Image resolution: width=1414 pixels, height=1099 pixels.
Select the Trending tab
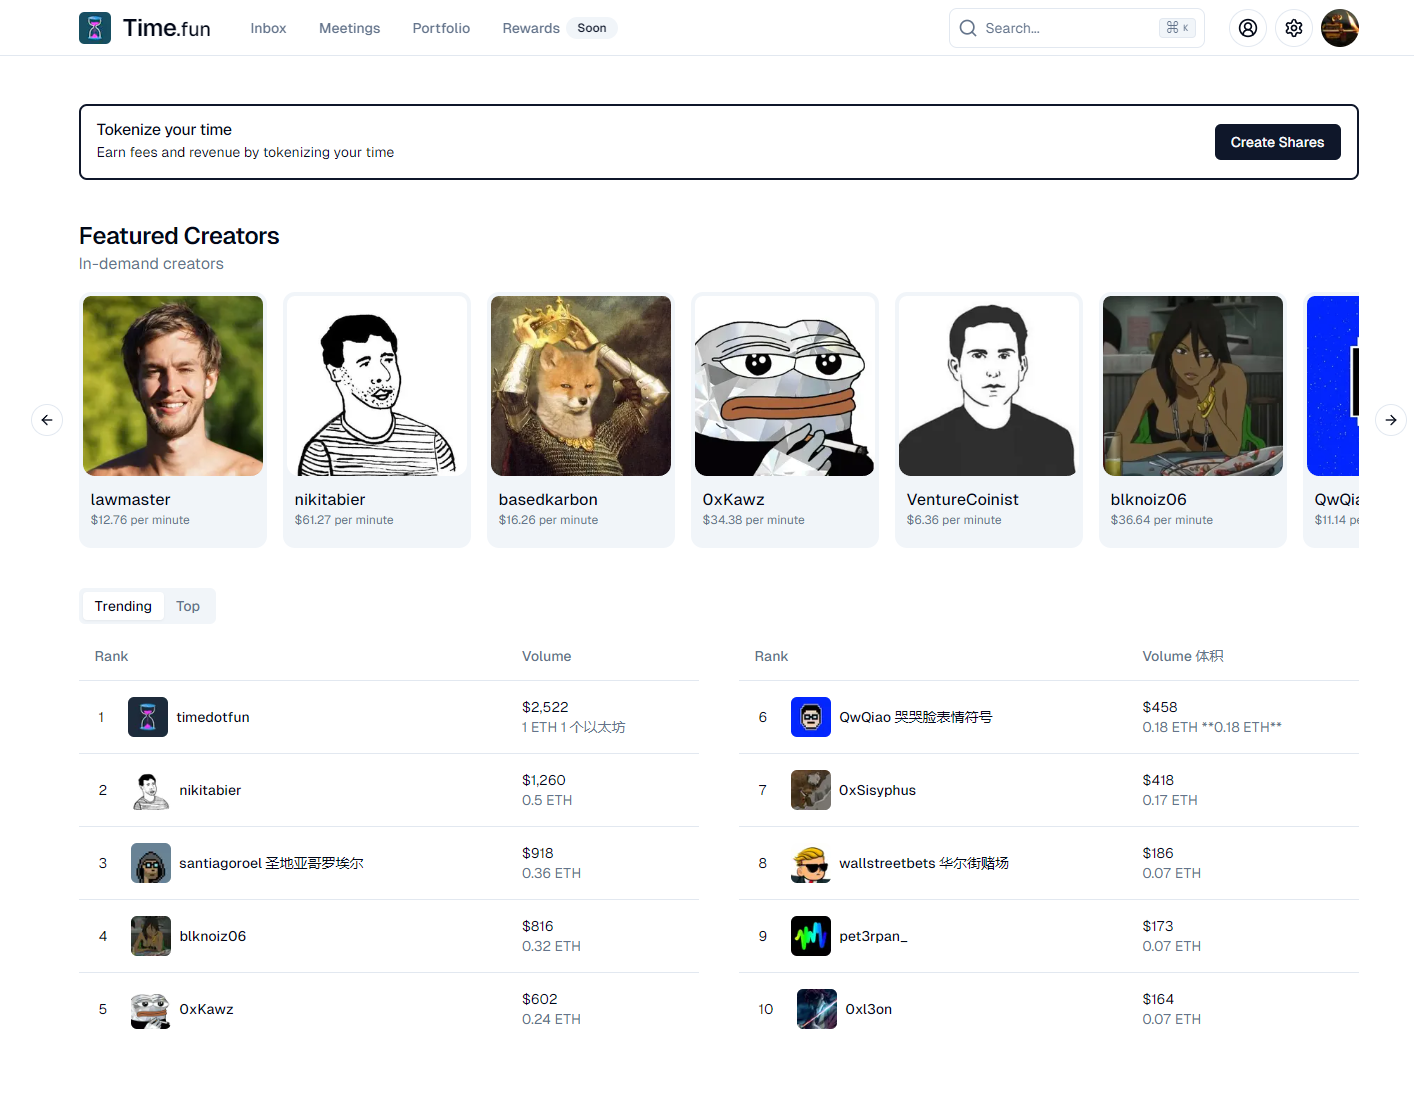123,606
